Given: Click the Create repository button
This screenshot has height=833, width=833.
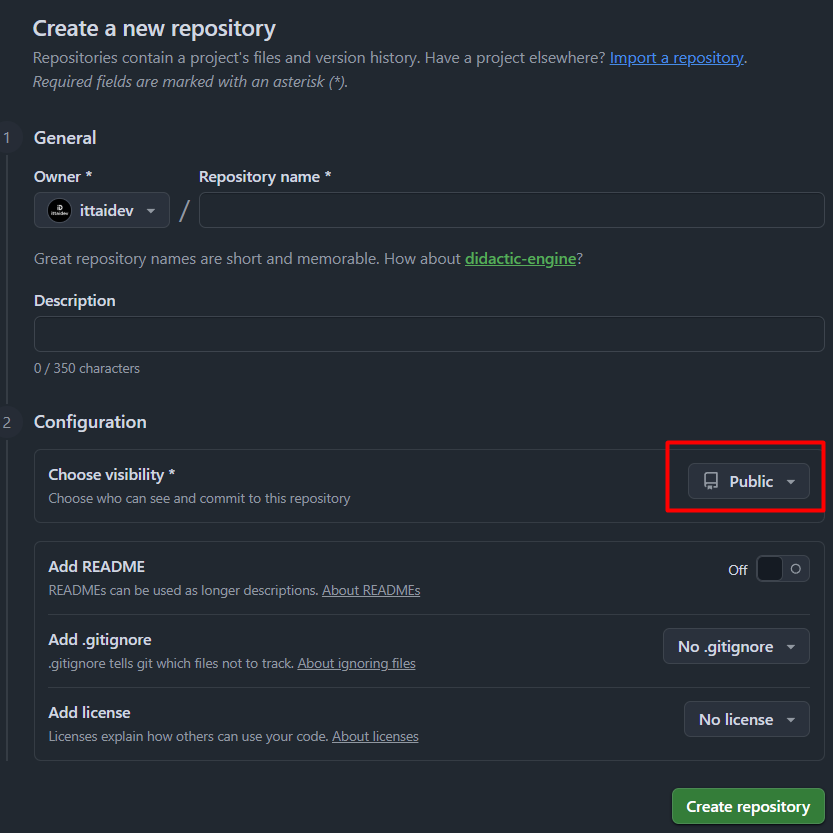Looking at the screenshot, I should 747,806.
